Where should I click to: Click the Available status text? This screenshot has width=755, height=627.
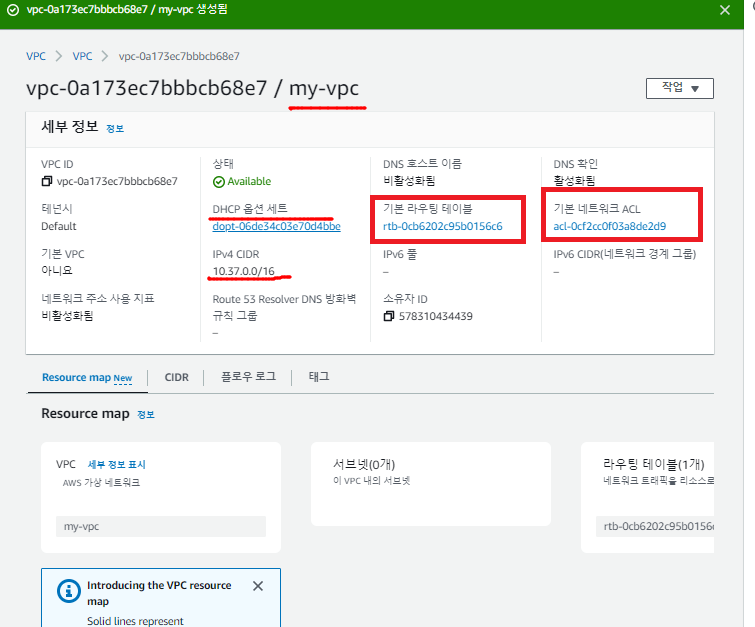click(249, 182)
